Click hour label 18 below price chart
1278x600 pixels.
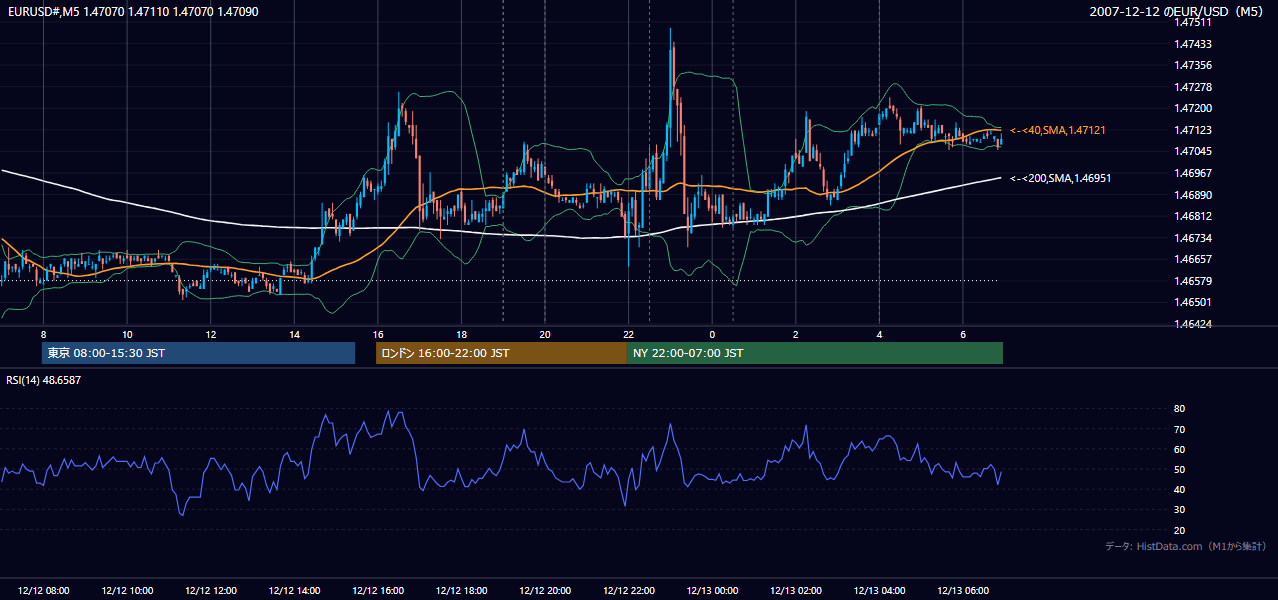(461, 334)
